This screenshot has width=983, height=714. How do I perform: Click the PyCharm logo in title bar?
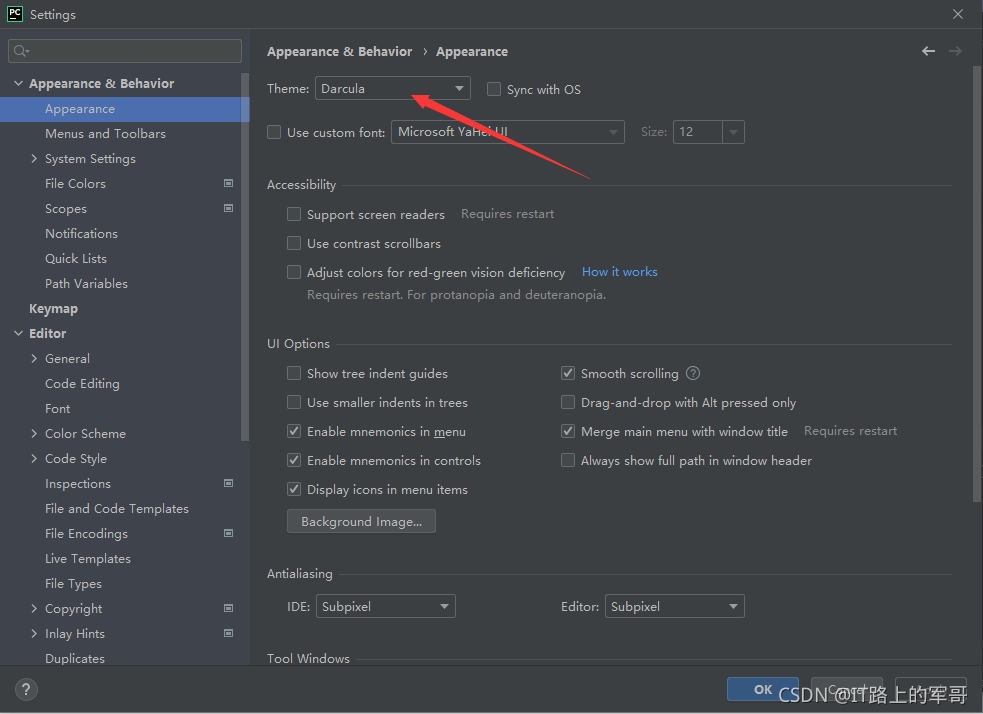(14, 14)
